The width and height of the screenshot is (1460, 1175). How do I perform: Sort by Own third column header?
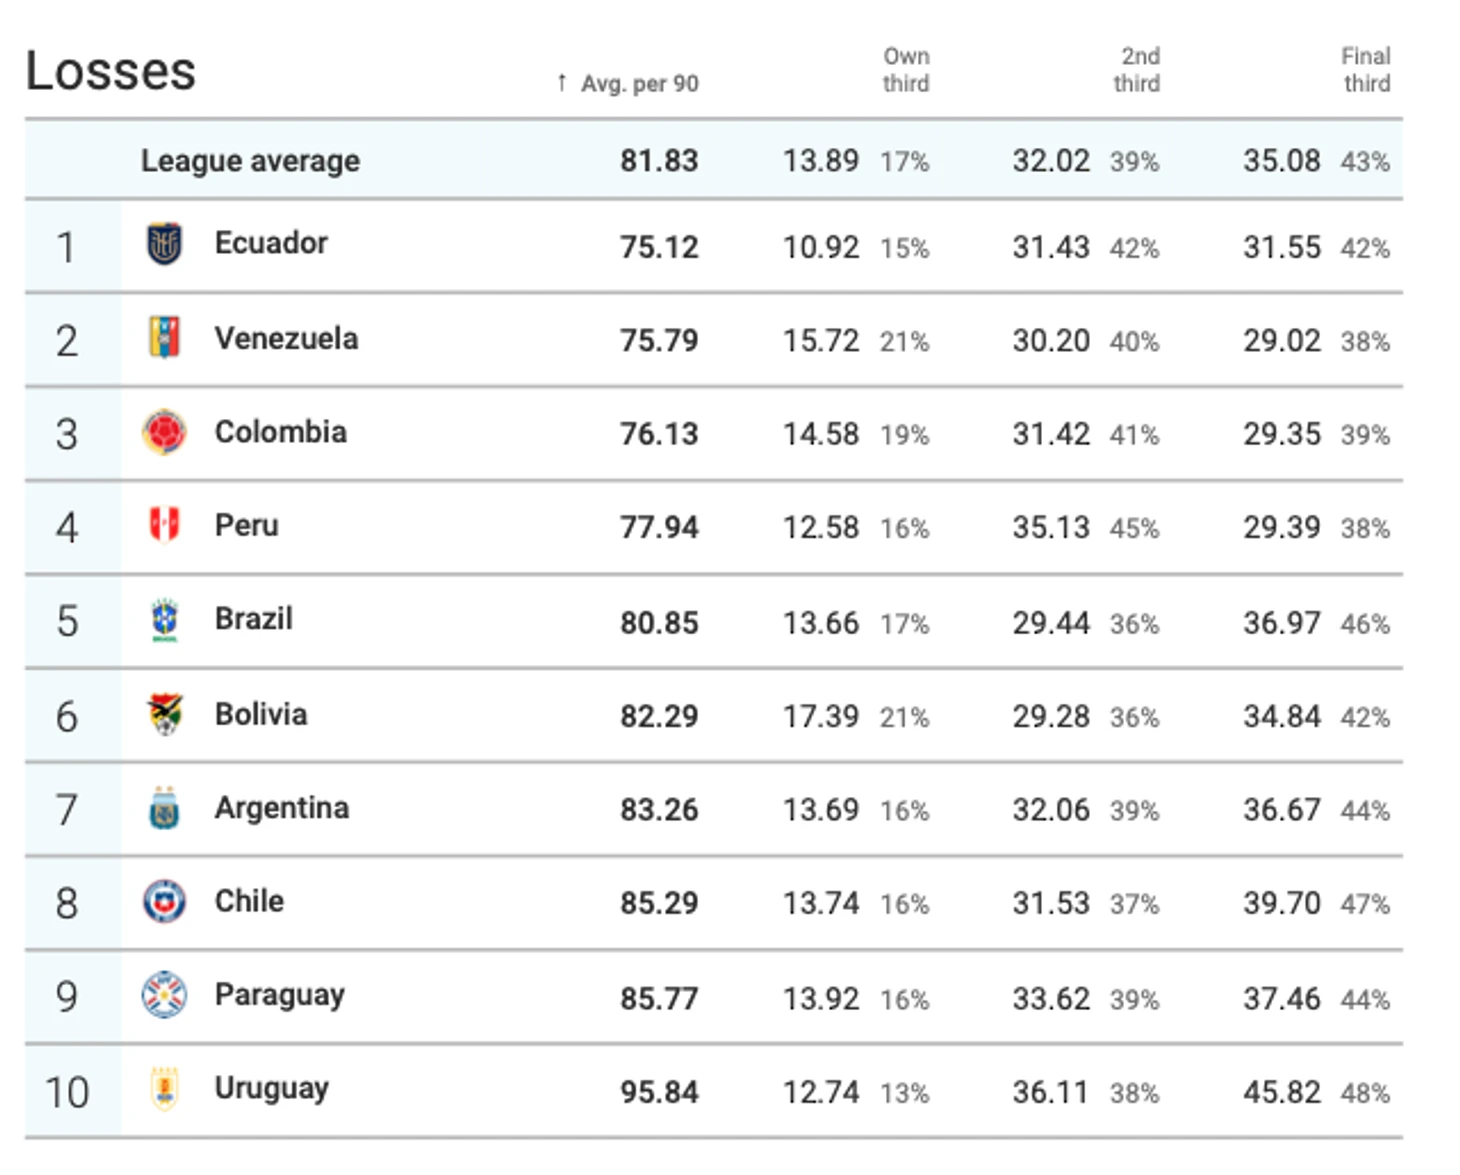905,70
